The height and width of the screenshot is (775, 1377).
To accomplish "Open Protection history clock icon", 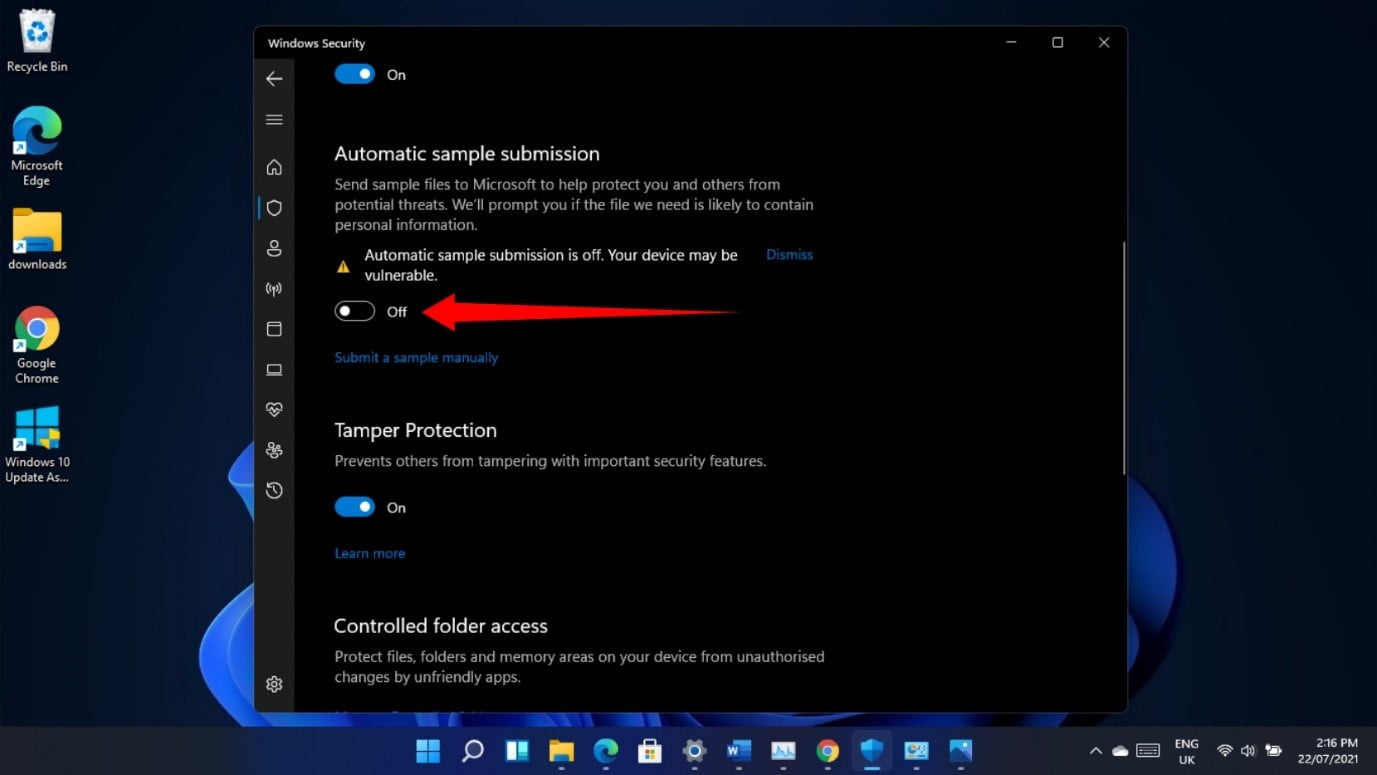I will pyautogui.click(x=274, y=490).
